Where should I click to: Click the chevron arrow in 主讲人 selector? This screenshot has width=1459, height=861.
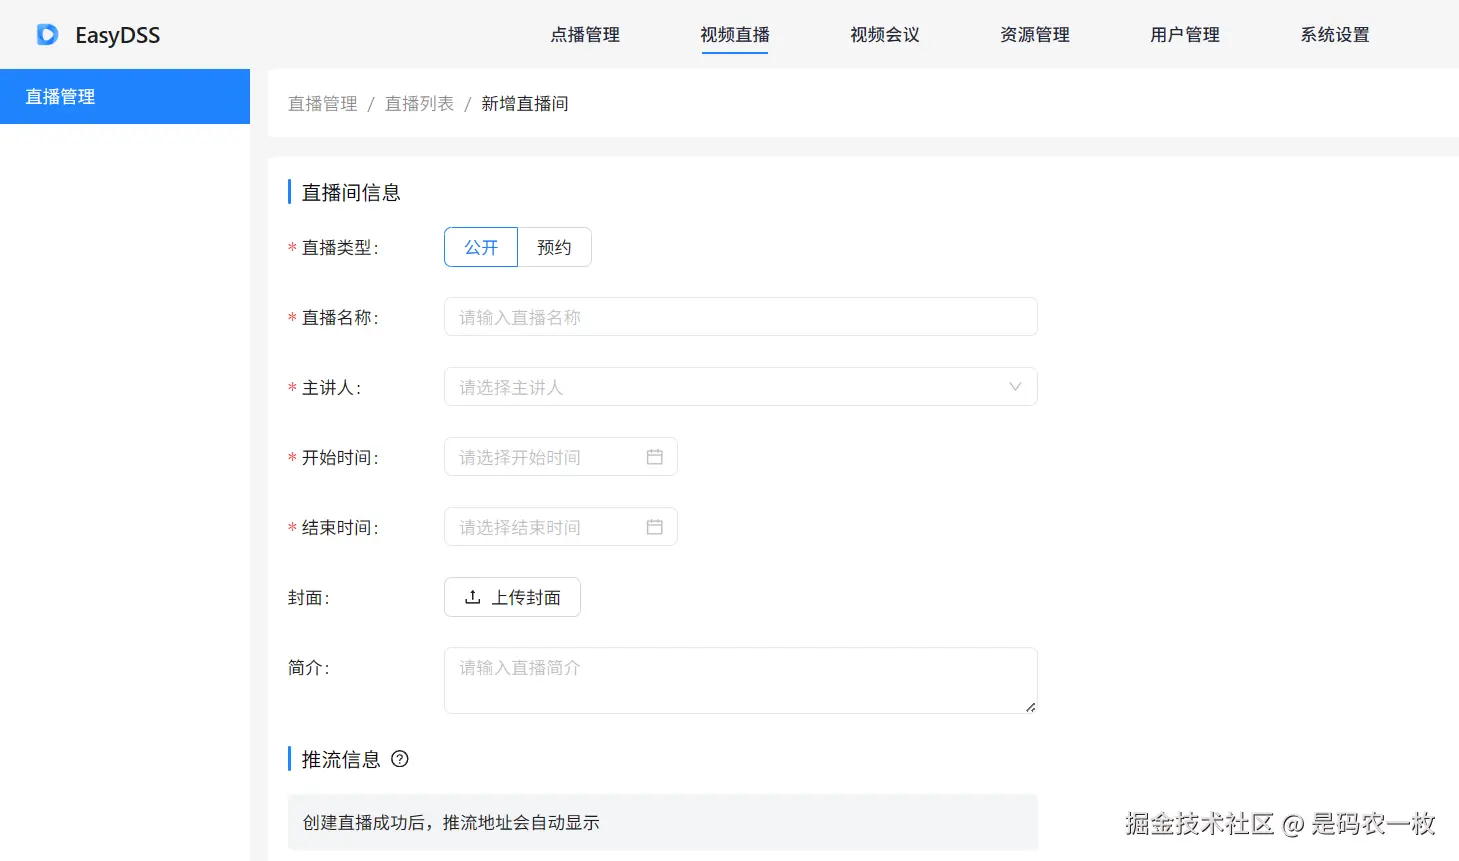click(1015, 387)
